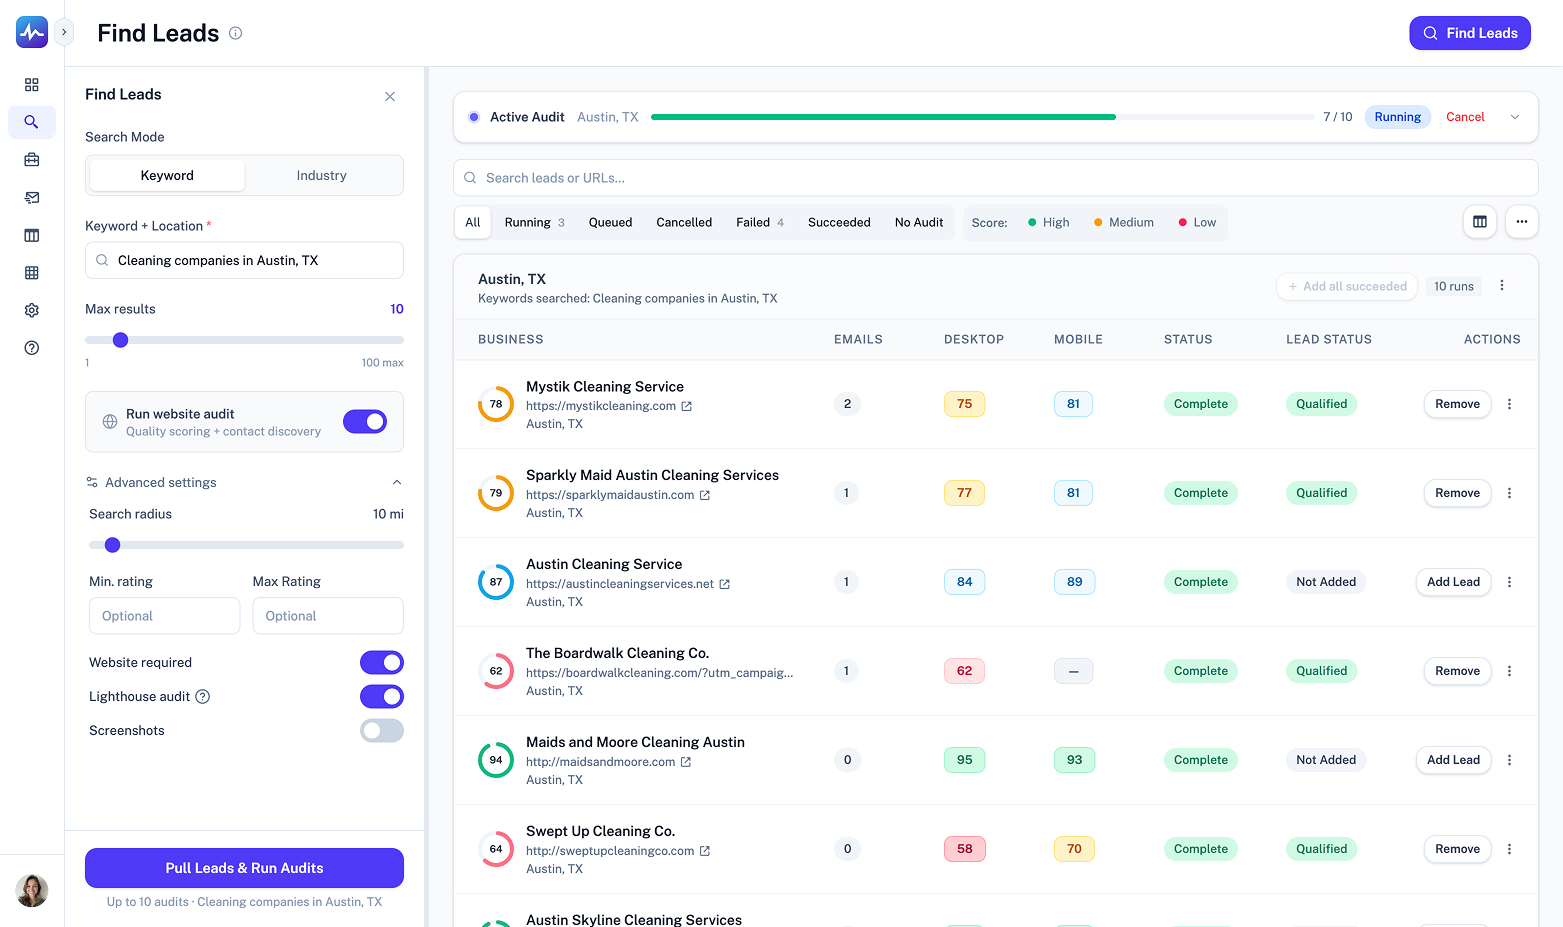Toggle the Lighthouse audit switch

tap(382, 696)
